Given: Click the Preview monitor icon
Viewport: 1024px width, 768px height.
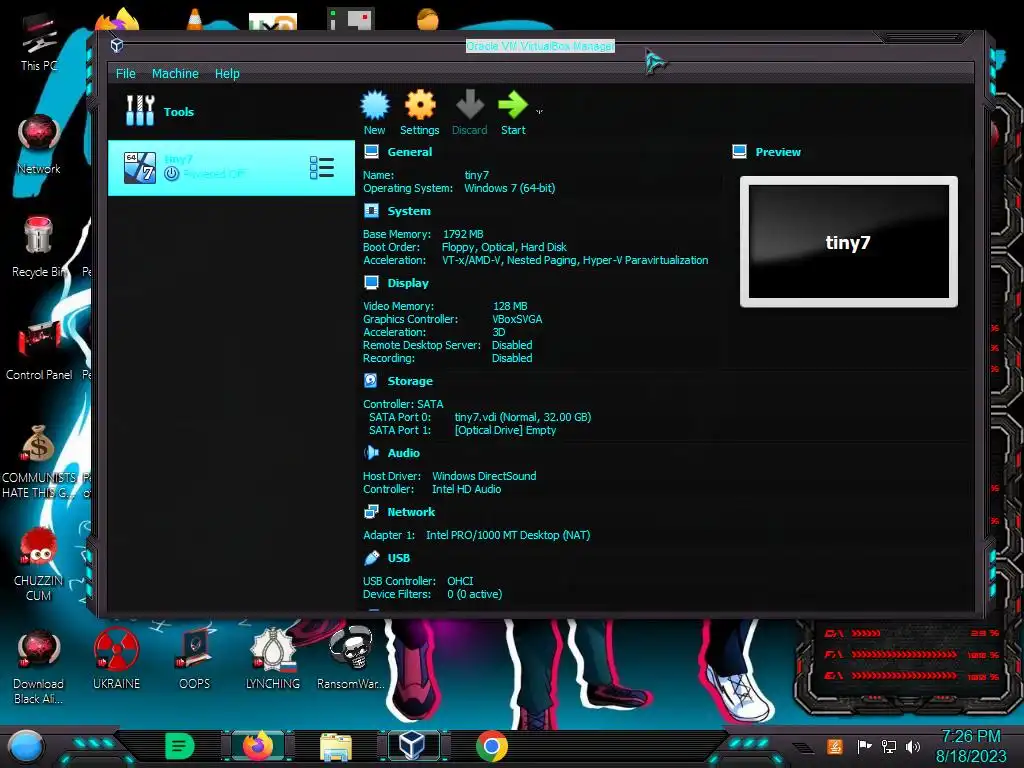Looking at the screenshot, I should pyautogui.click(x=739, y=152).
